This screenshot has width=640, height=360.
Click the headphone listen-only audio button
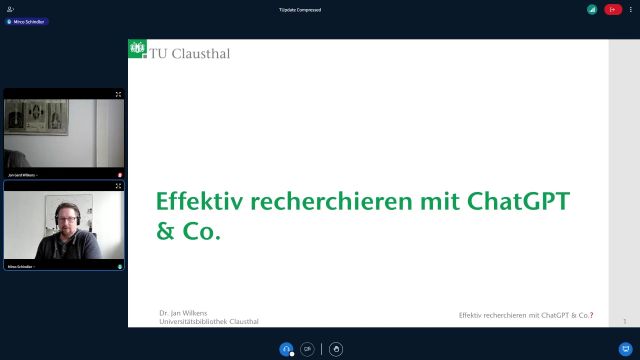(287, 349)
